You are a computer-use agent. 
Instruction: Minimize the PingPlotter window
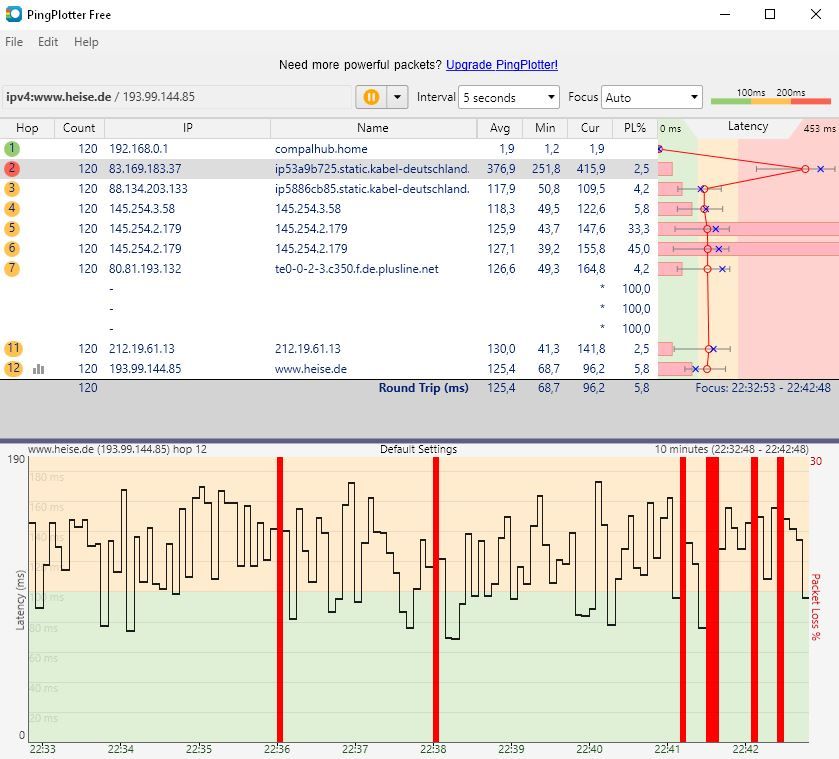725,14
